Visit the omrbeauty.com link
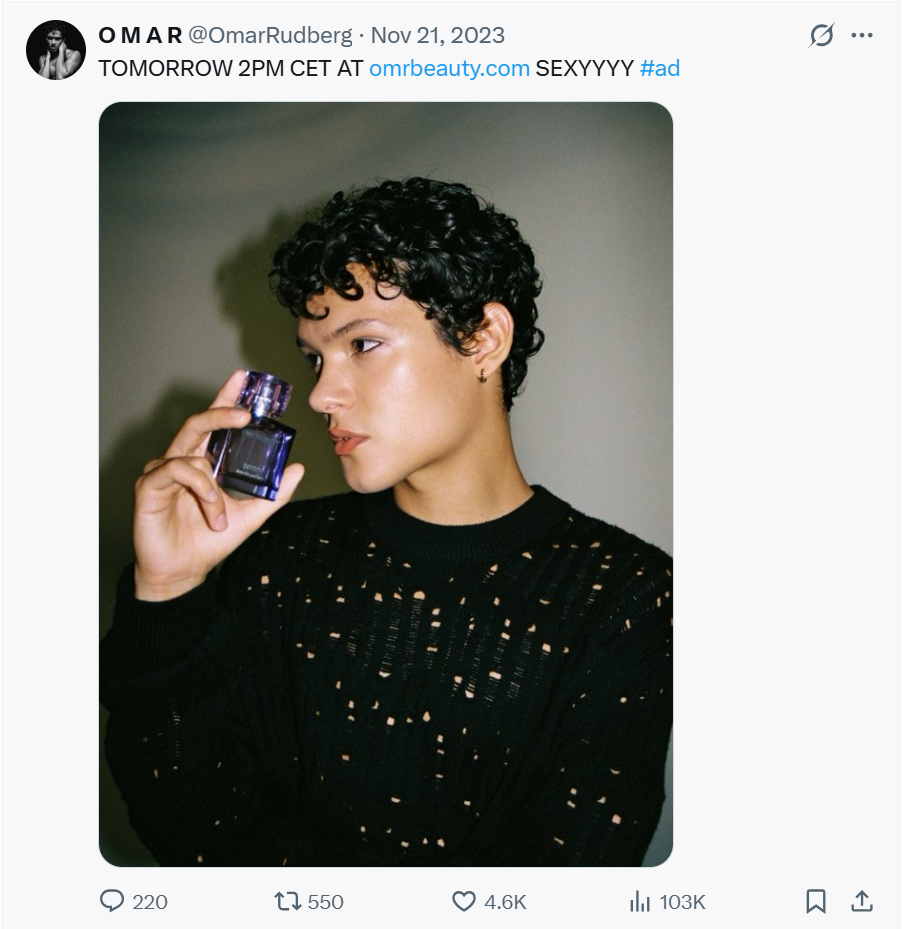The height and width of the screenshot is (929, 902). click(x=449, y=69)
